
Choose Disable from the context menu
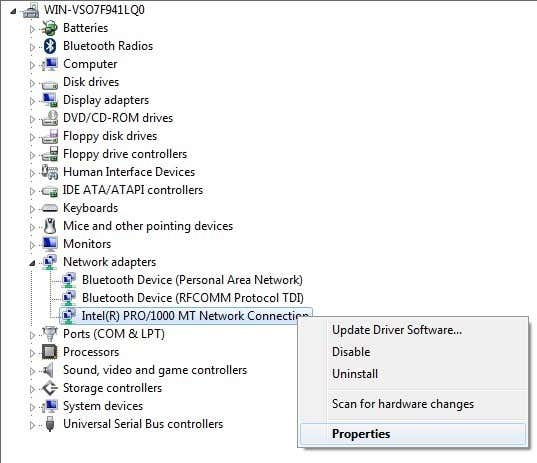click(x=413, y=352)
